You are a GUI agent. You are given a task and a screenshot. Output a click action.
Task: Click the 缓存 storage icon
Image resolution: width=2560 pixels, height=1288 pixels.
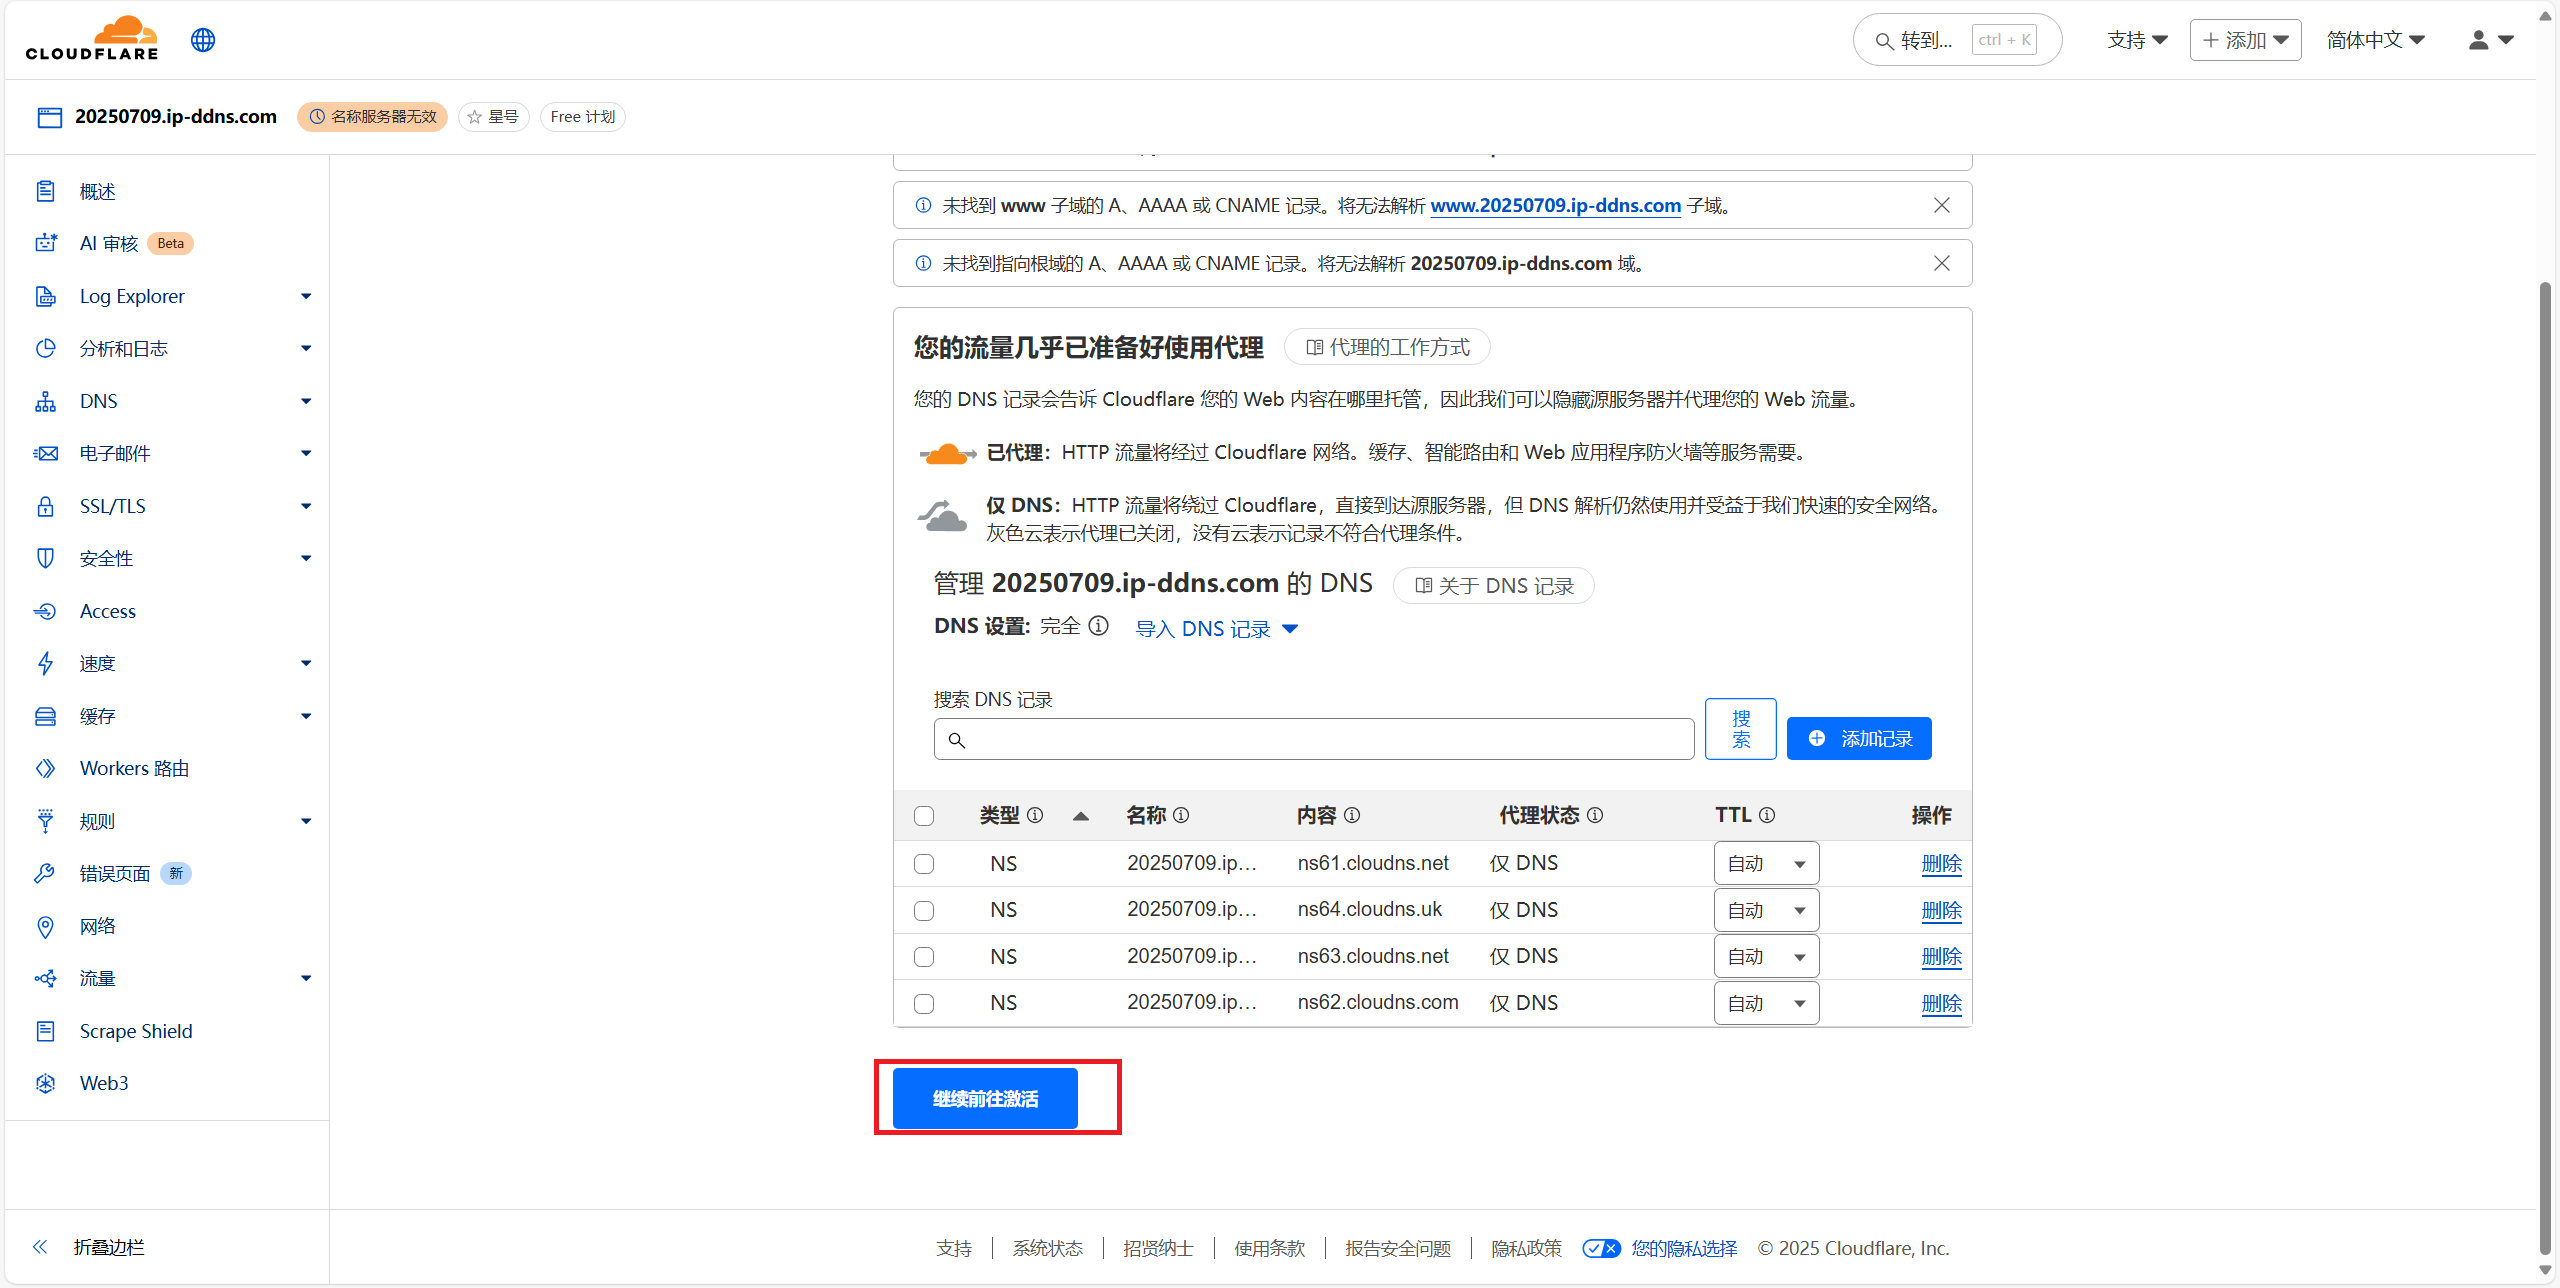point(45,716)
